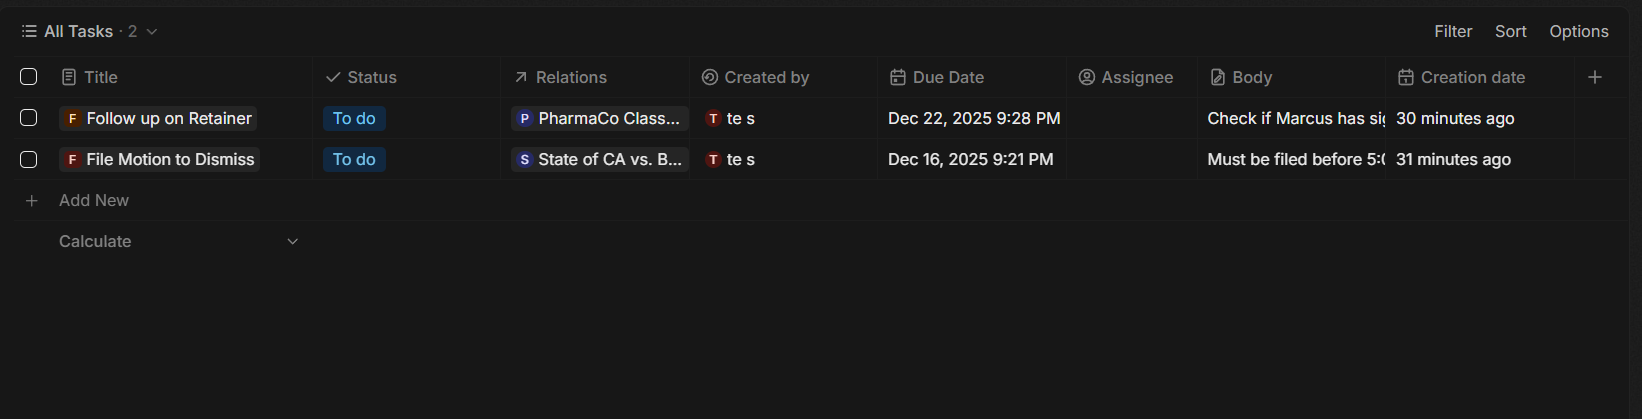
Task: Expand the All Tasks view dropdown chevron
Action: [152, 32]
